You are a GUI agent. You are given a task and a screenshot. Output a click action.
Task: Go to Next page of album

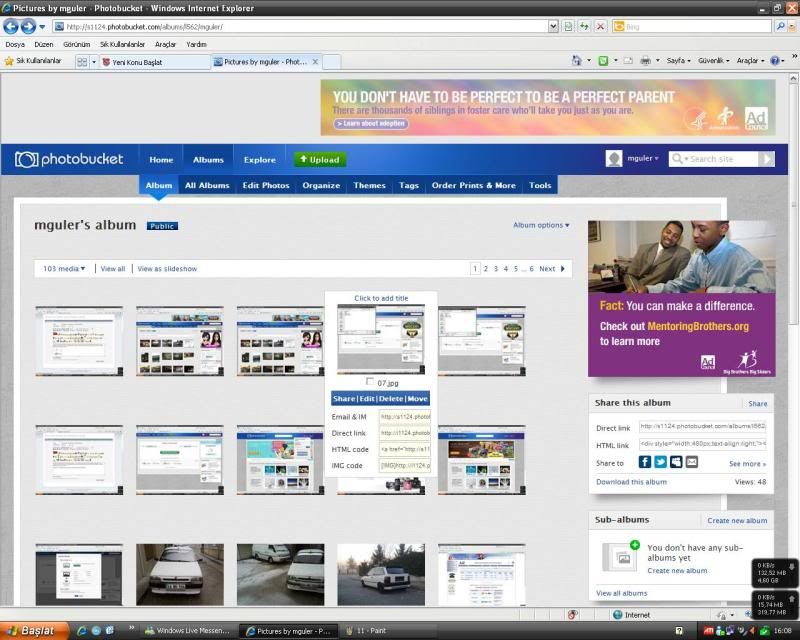[x=552, y=268]
